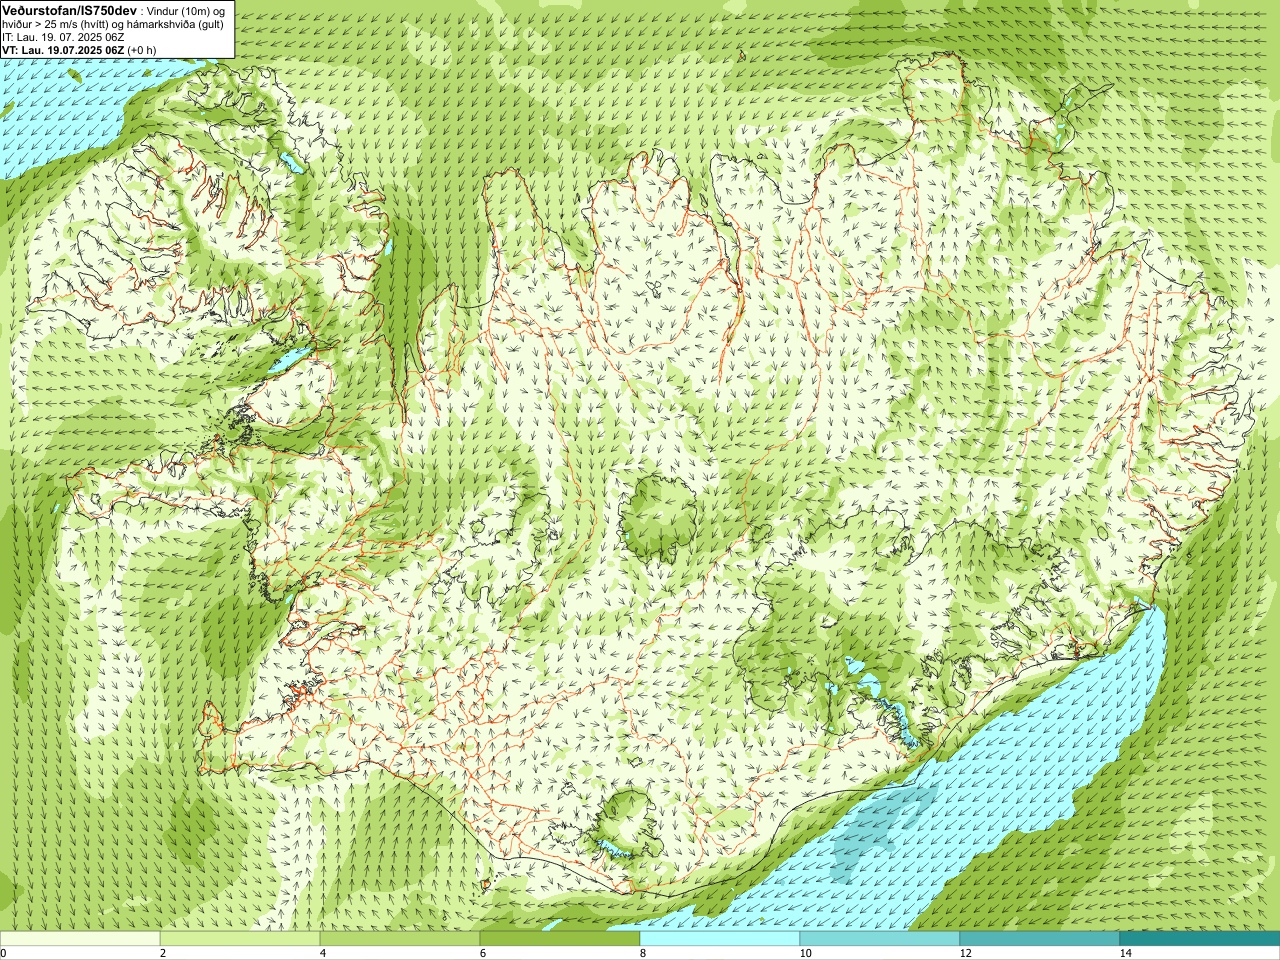Click the light cyan 8–10 m/s legend swatch
The height and width of the screenshot is (960, 1280).
click(x=720, y=939)
